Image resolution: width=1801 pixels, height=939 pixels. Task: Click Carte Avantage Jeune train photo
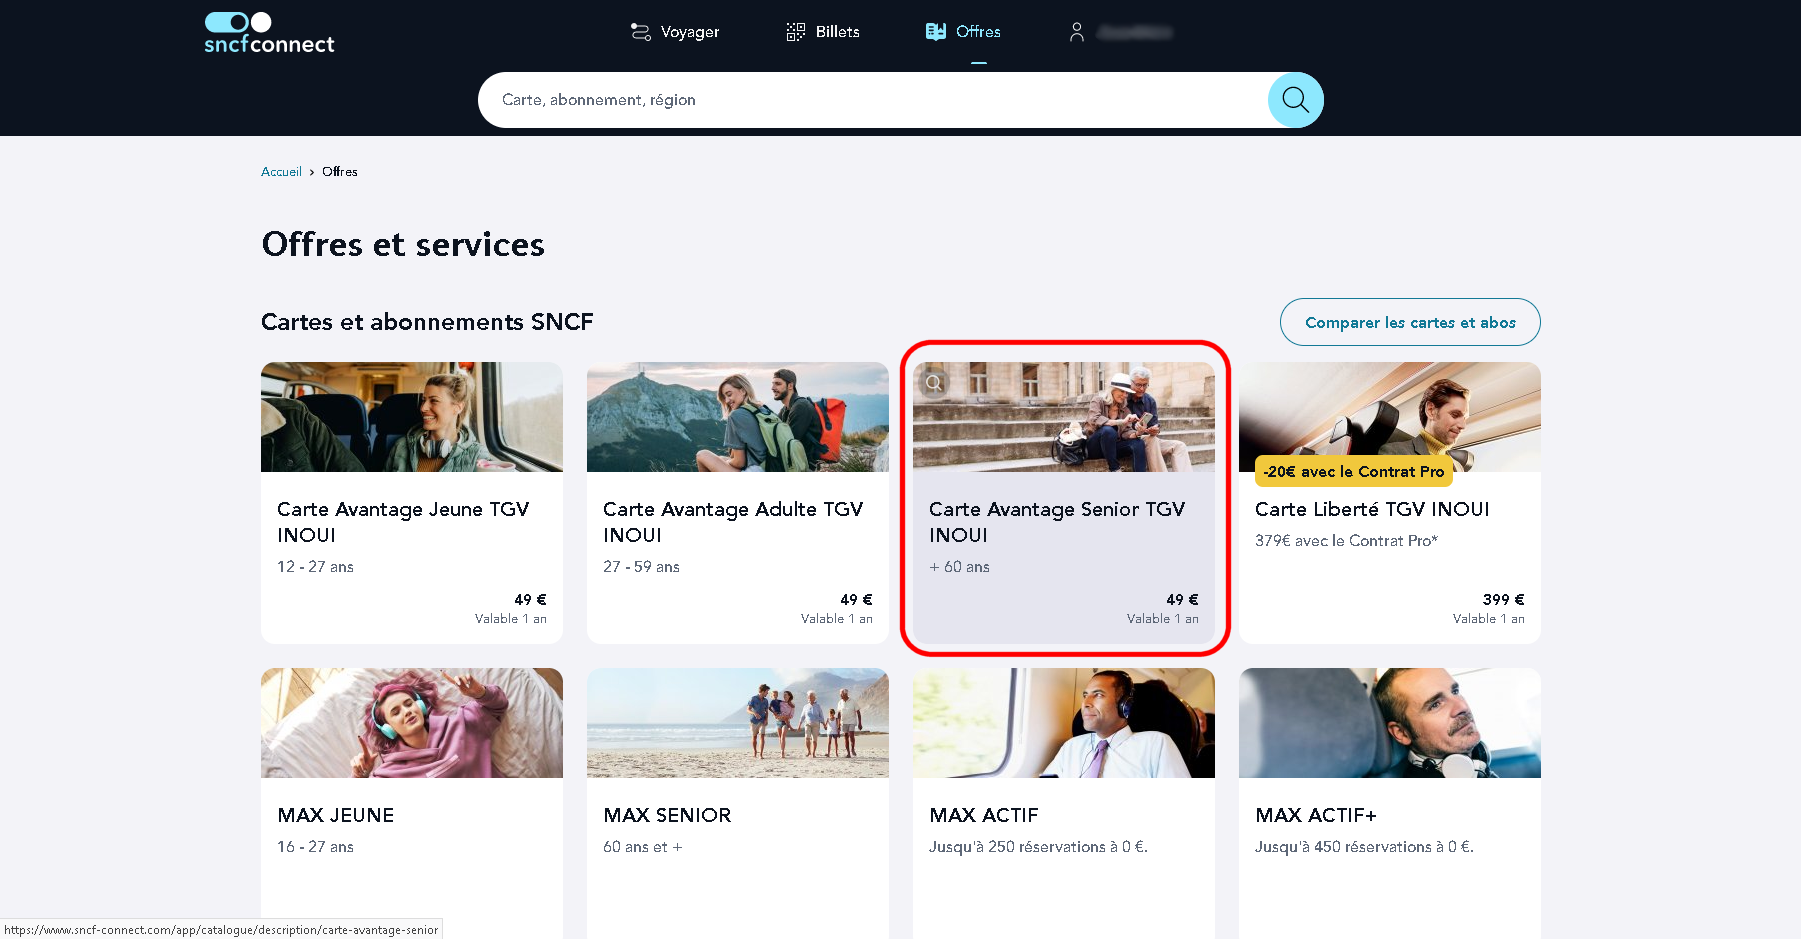point(412,417)
